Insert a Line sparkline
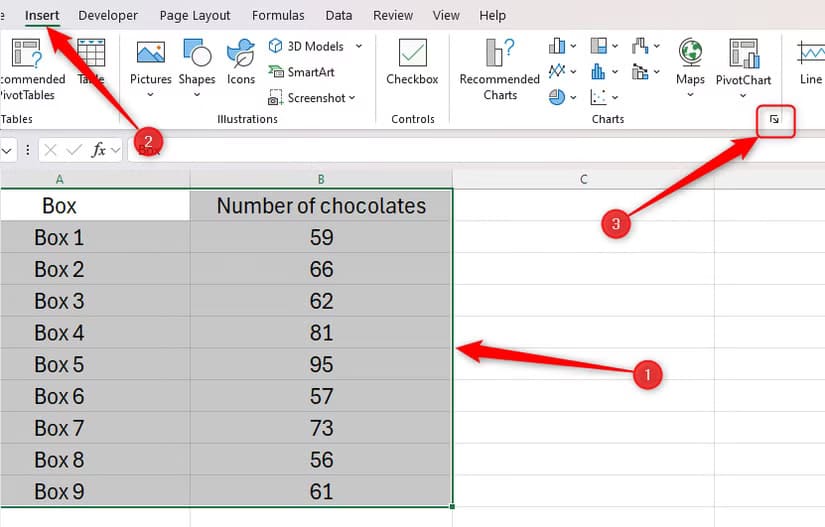This screenshot has width=825, height=527. click(810, 62)
